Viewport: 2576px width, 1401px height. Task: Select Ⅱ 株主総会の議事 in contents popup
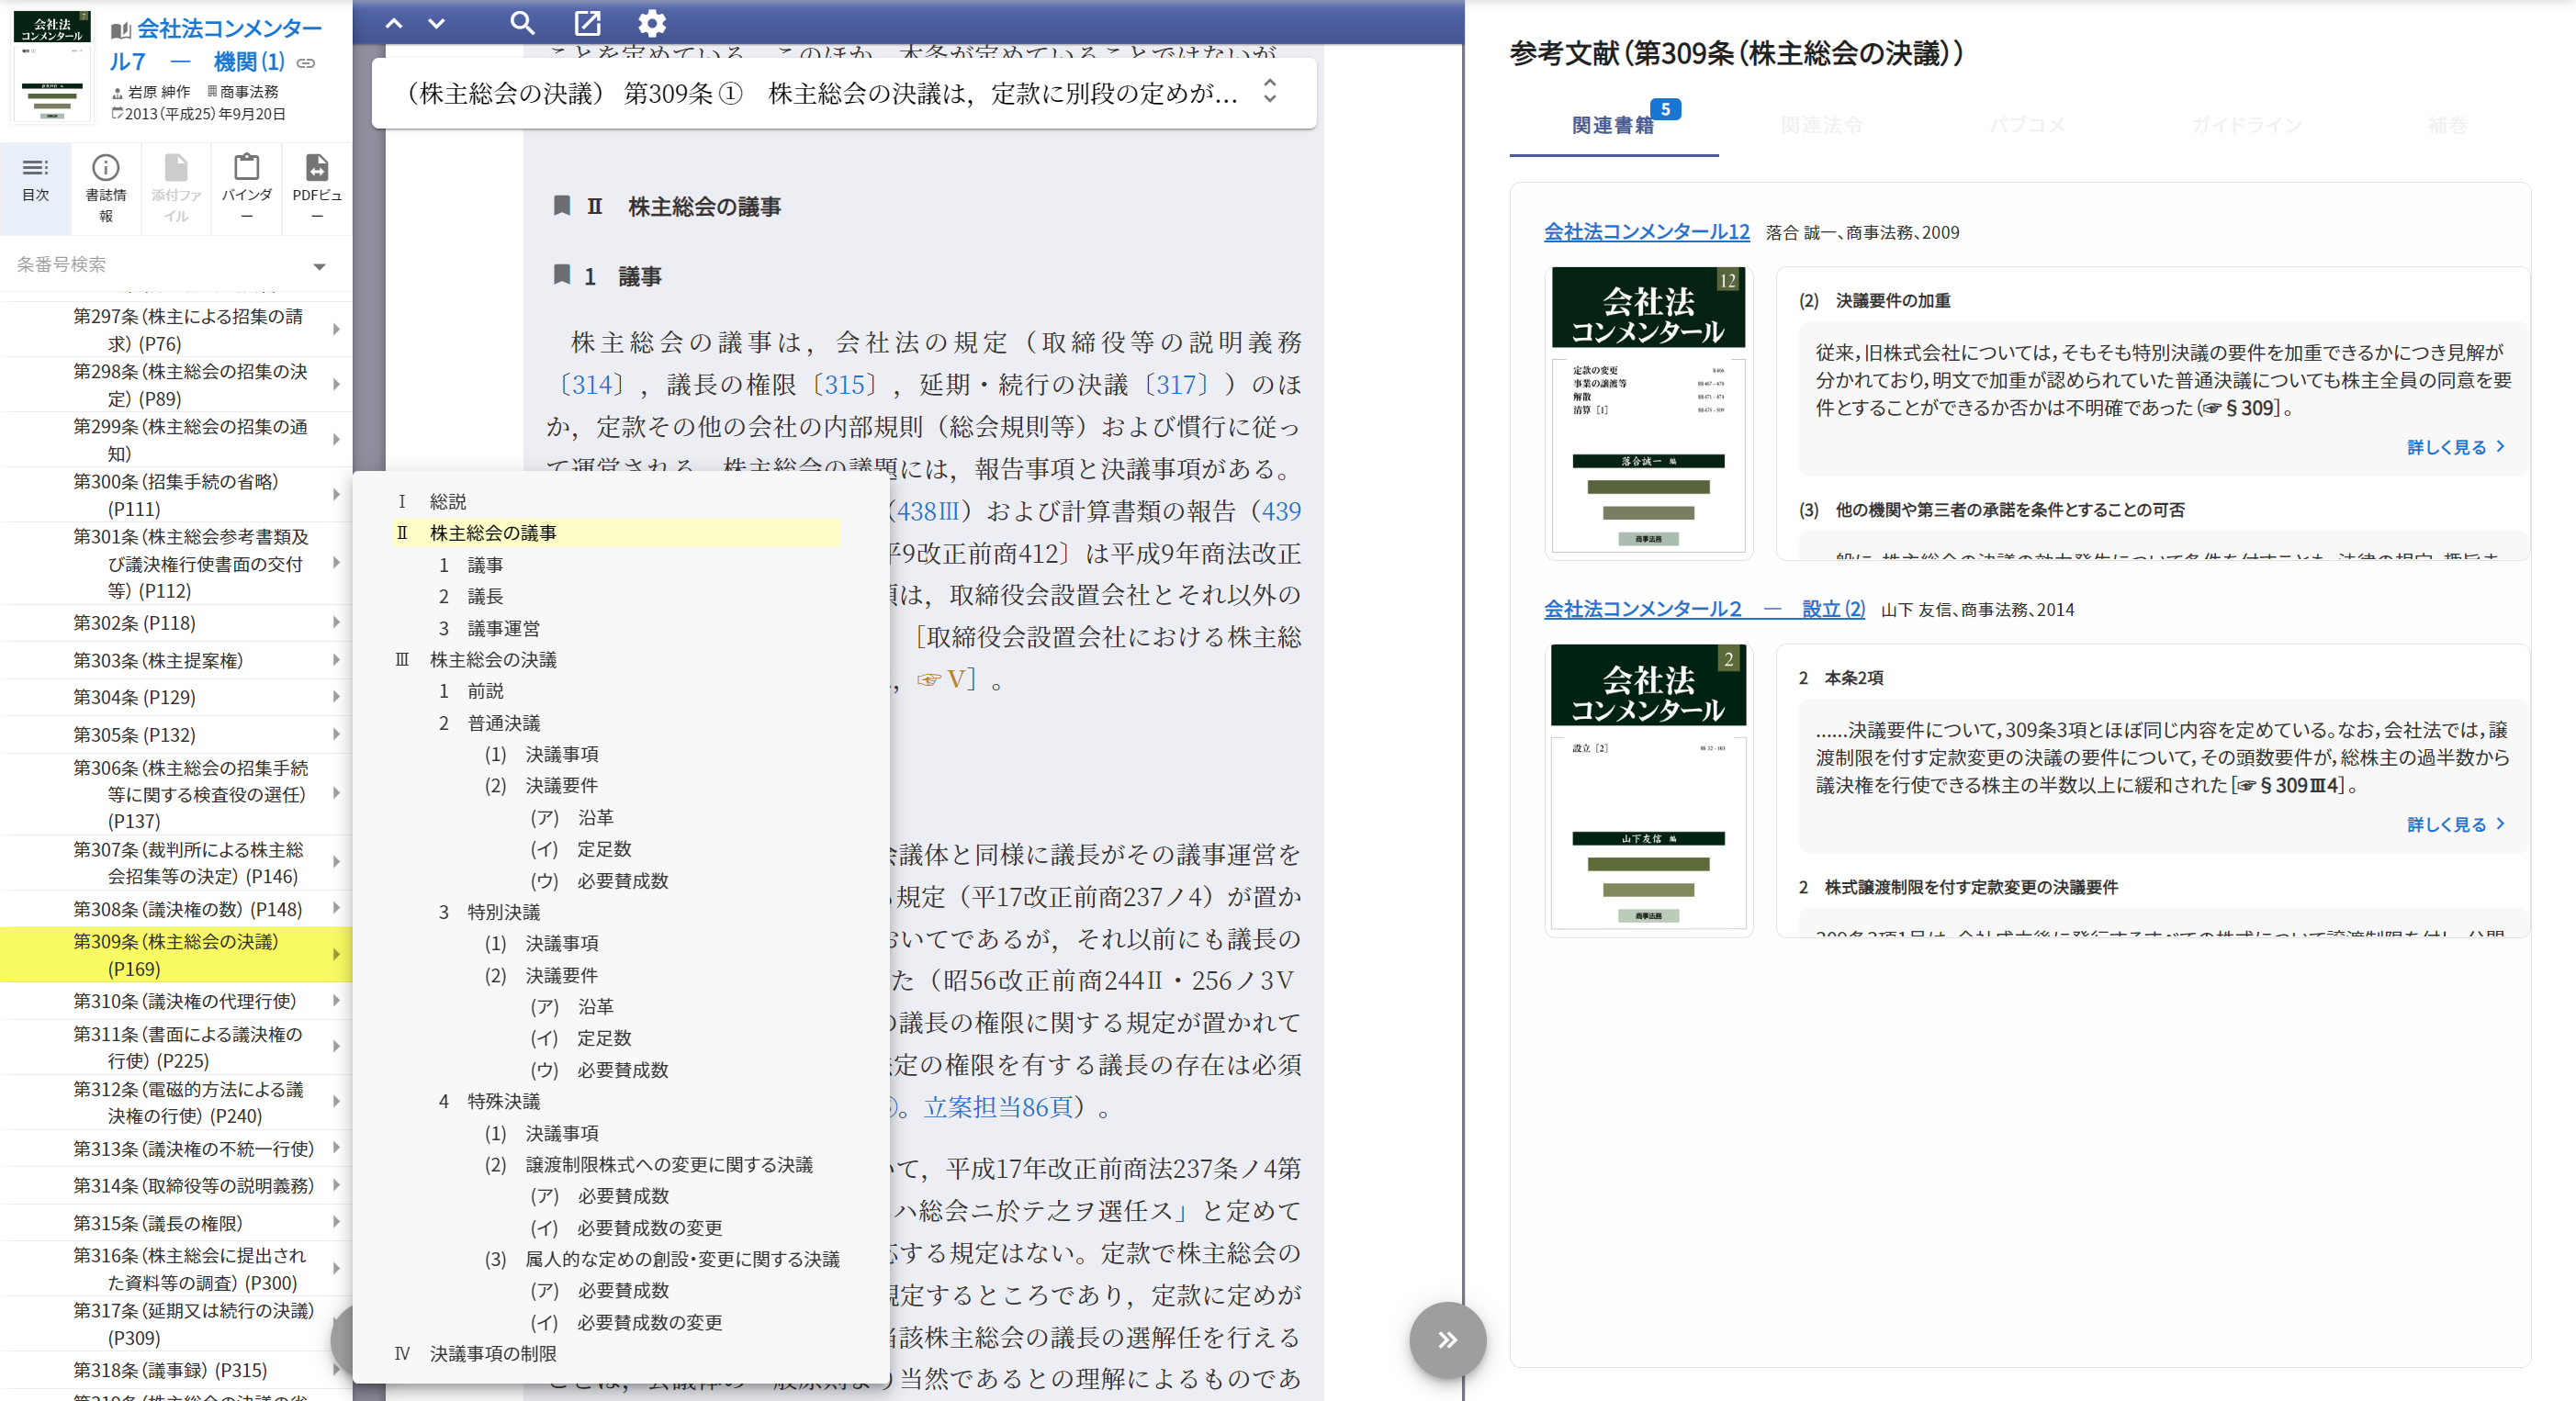coord(616,533)
